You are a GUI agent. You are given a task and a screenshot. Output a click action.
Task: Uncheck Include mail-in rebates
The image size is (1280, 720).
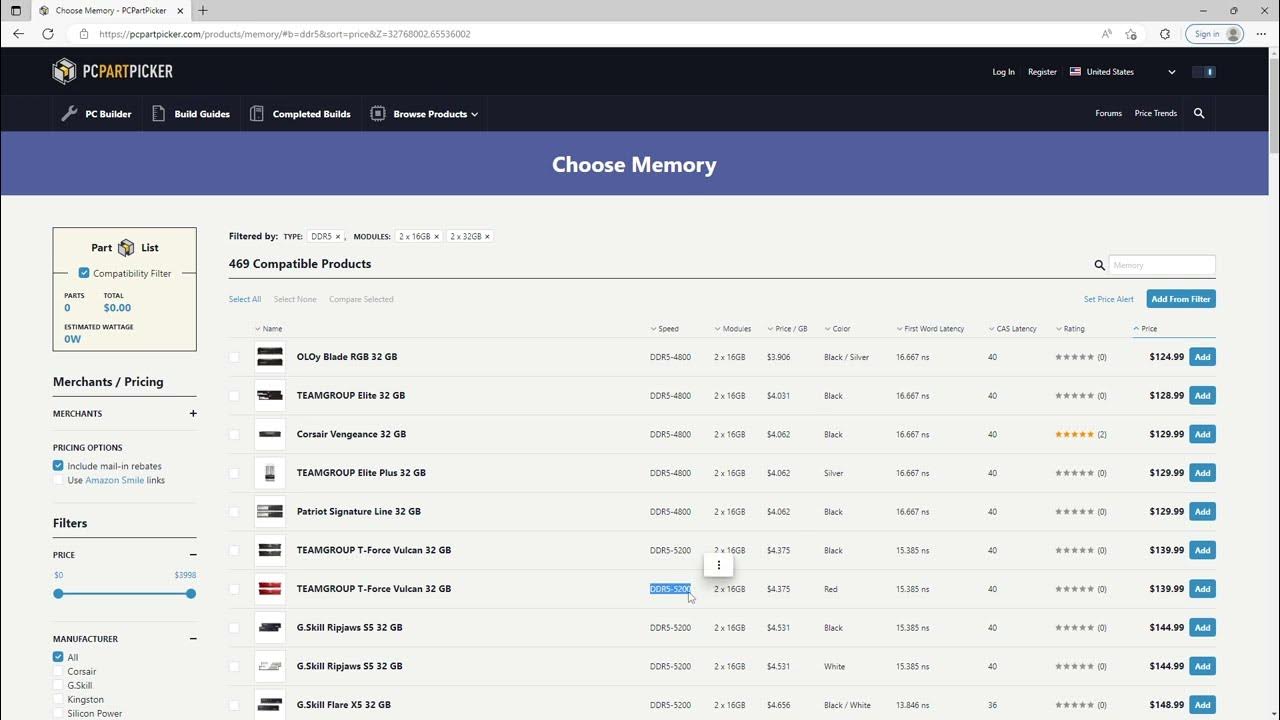pyautogui.click(x=58, y=466)
